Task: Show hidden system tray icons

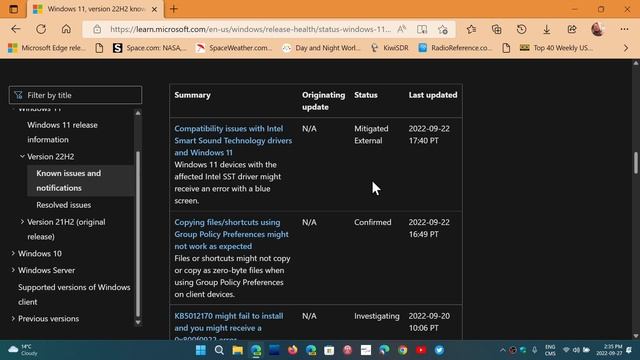Action: tap(502, 350)
